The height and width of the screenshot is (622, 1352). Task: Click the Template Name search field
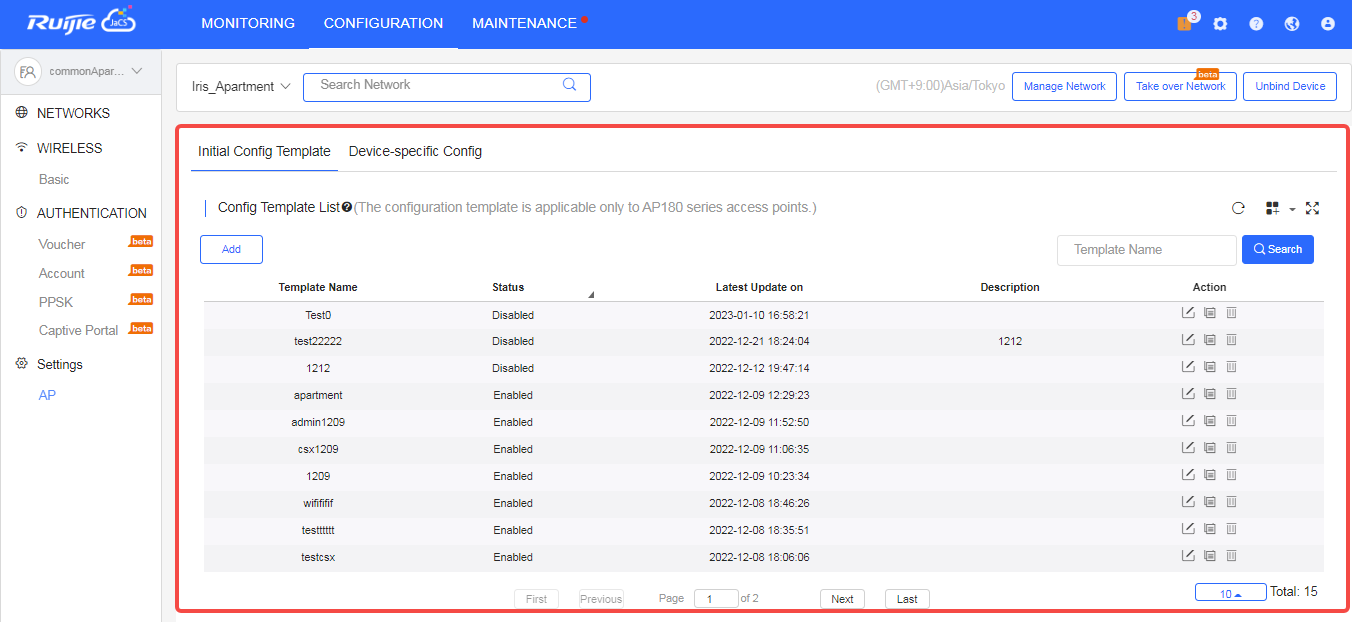pyautogui.click(x=1146, y=249)
